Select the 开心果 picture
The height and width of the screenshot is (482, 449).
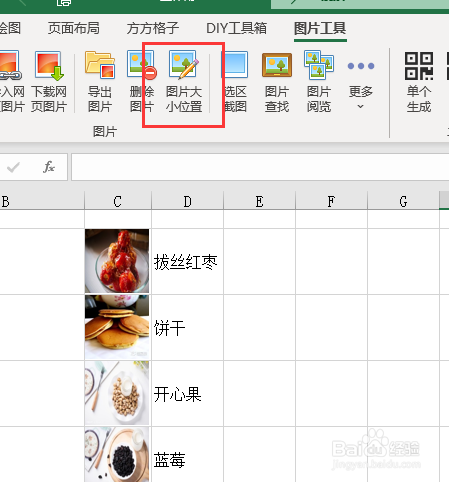tap(117, 393)
